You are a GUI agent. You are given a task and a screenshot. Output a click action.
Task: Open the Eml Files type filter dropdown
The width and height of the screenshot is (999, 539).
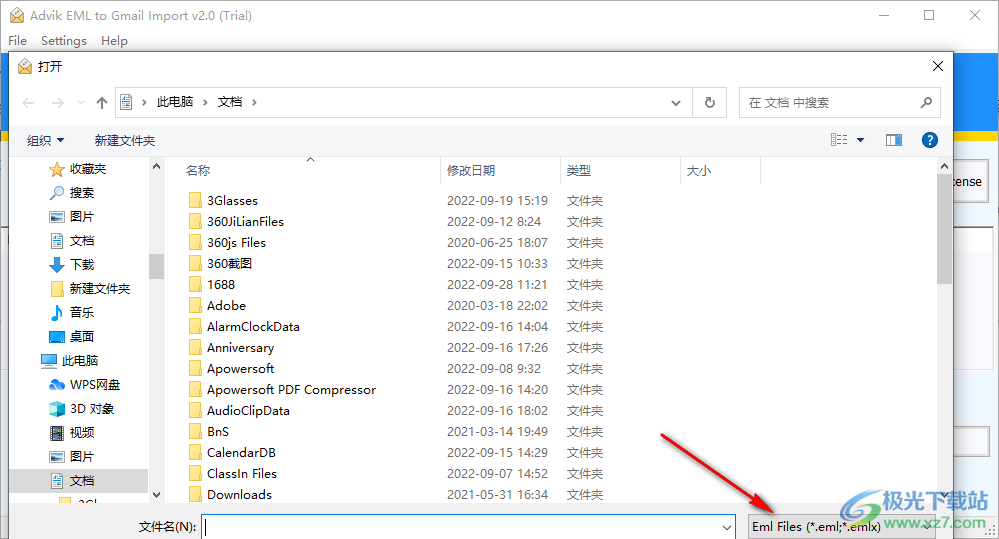coord(841,527)
